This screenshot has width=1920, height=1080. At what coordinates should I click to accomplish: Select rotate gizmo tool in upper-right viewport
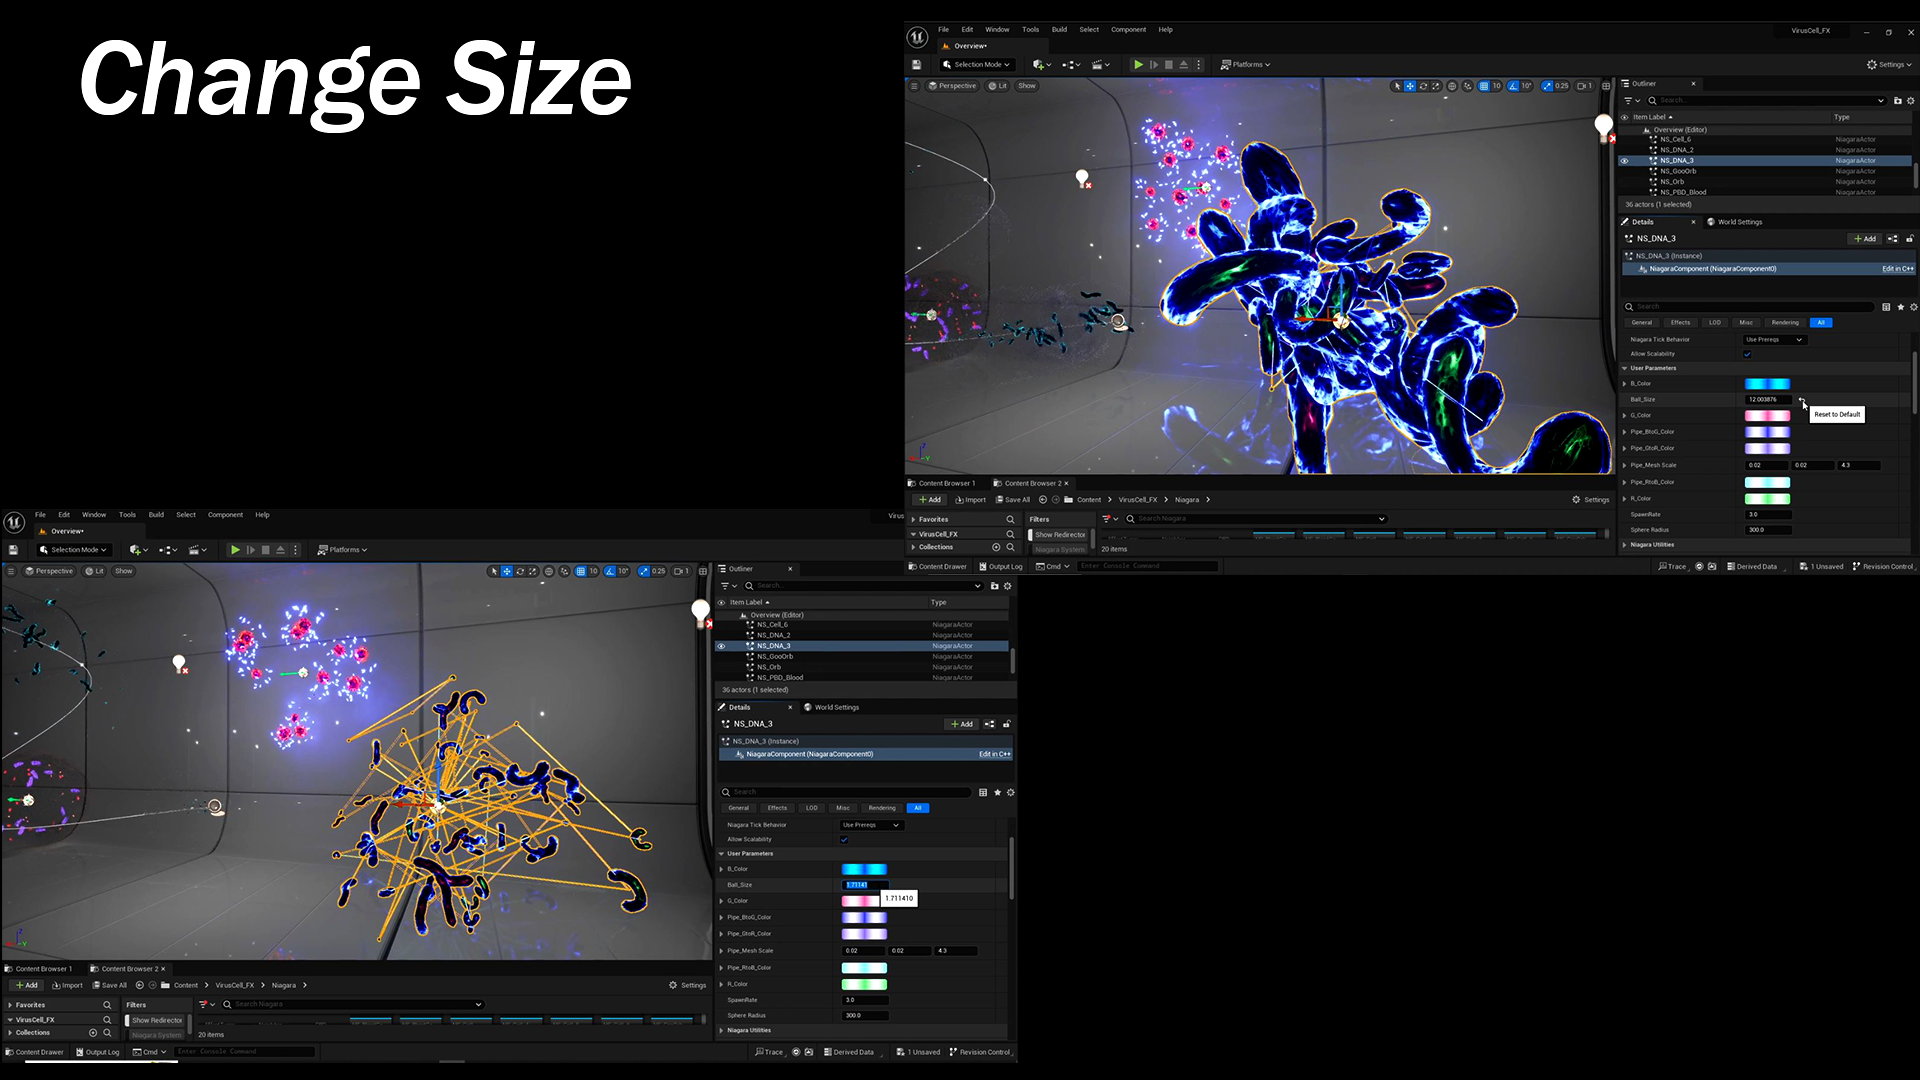tap(1423, 86)
